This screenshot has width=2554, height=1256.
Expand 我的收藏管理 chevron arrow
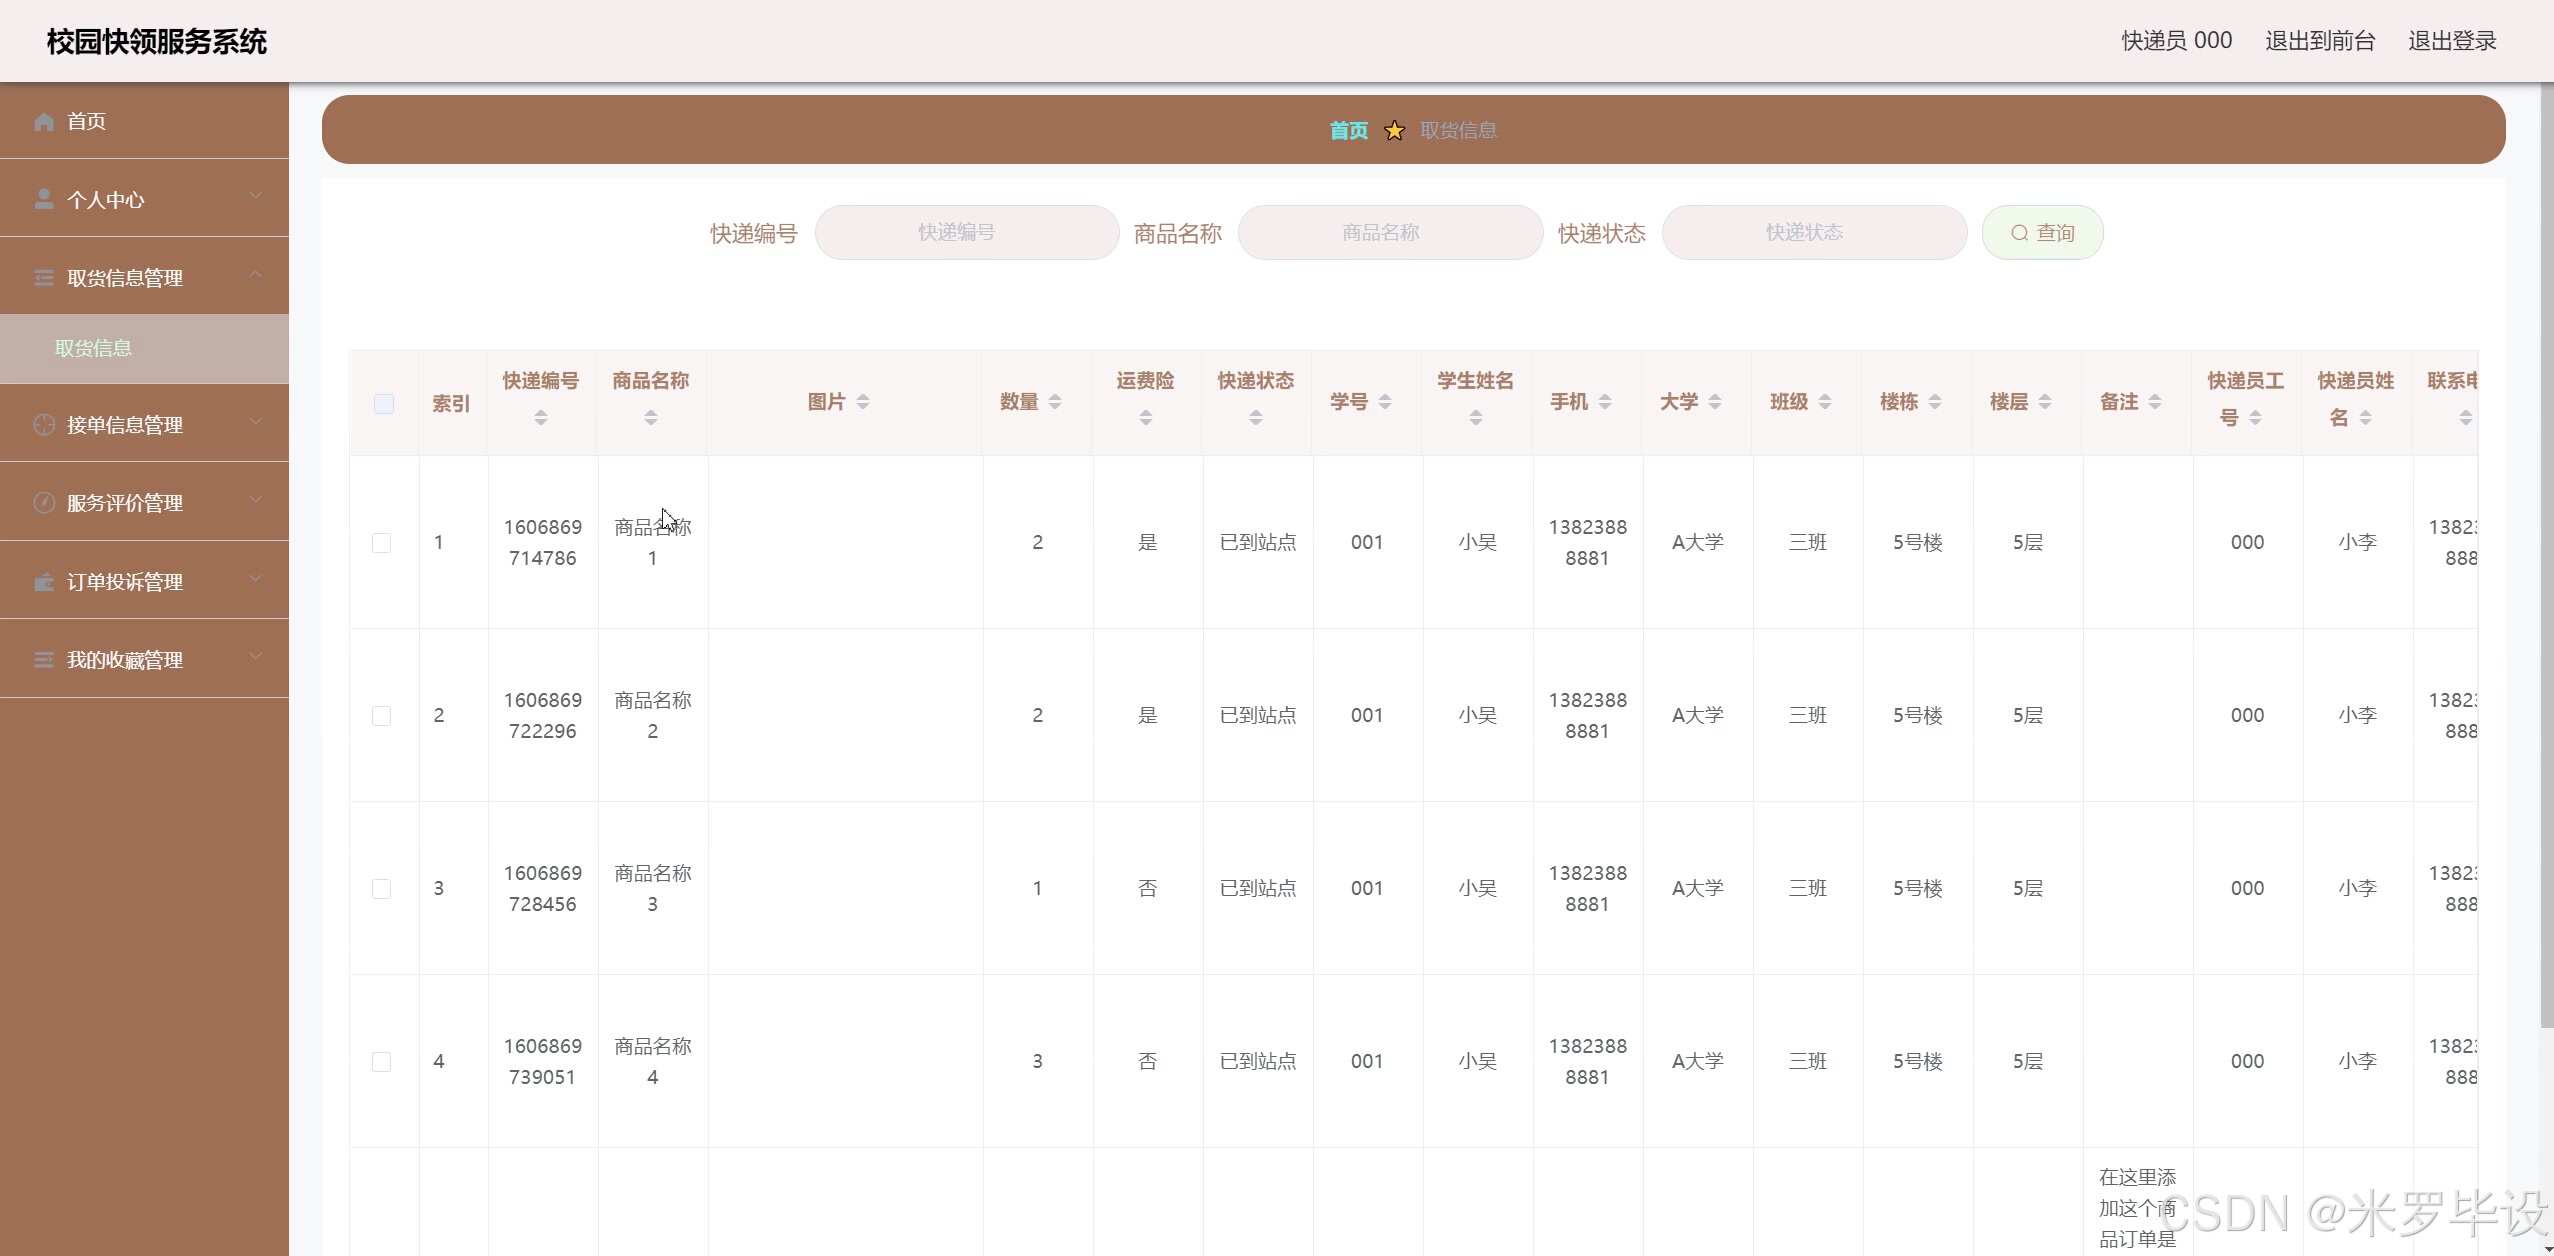coord(256,656)
